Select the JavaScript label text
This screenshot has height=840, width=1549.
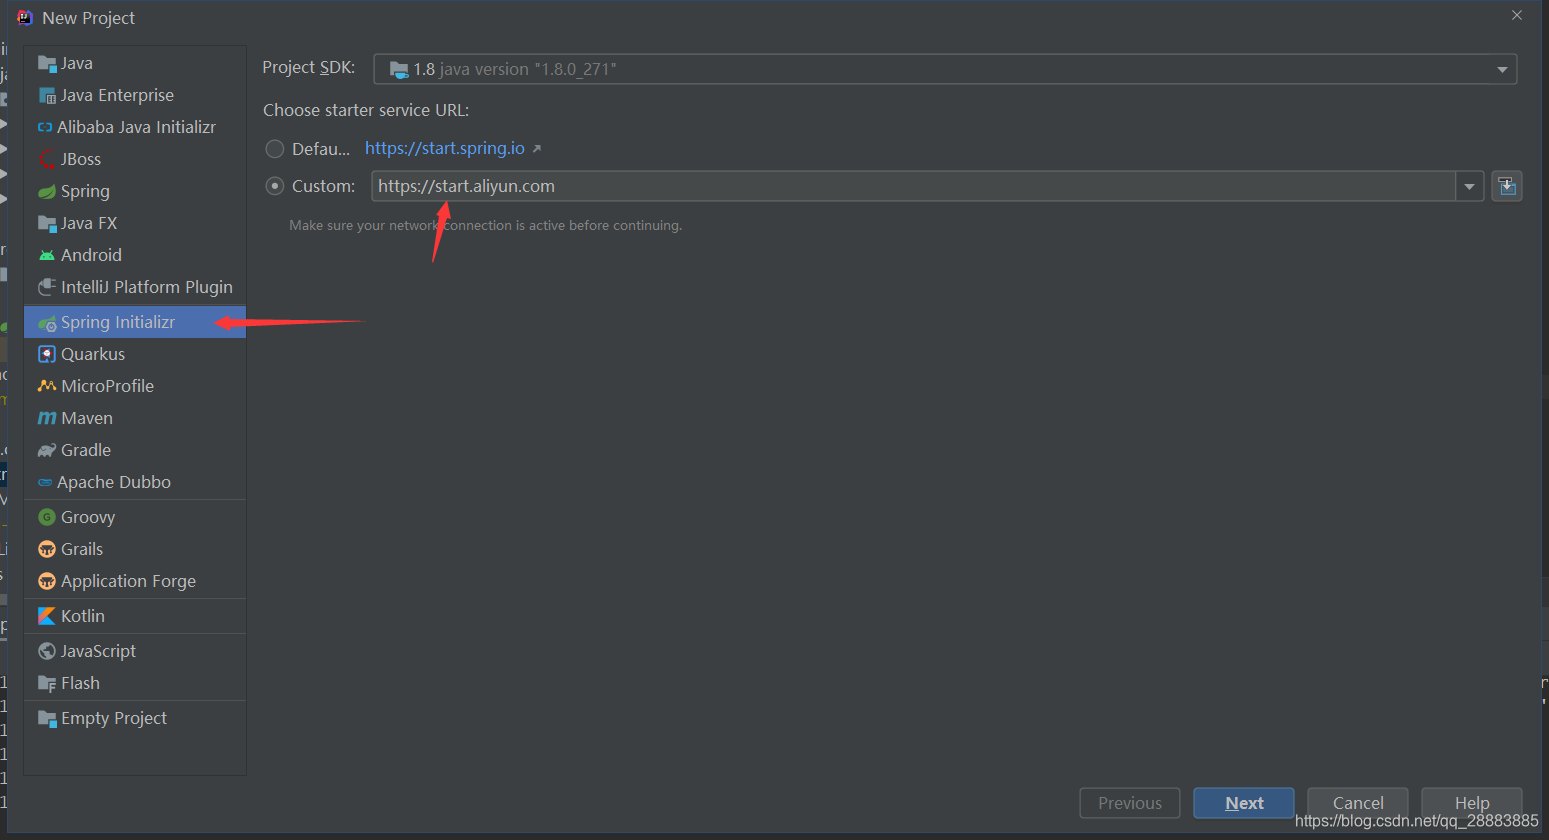pos(98,651)
